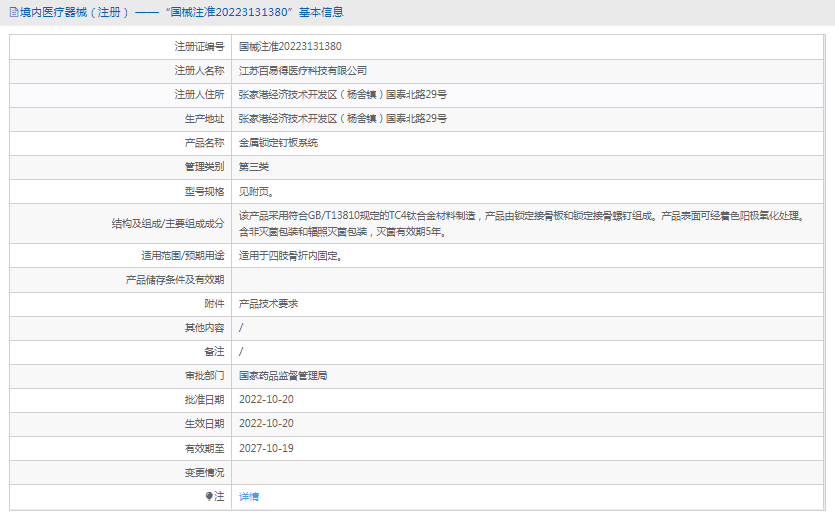The height and width of the screenshot is (517, 835).
Task: Click the bullet icon beside 注 label
Action: coord(209,496)
